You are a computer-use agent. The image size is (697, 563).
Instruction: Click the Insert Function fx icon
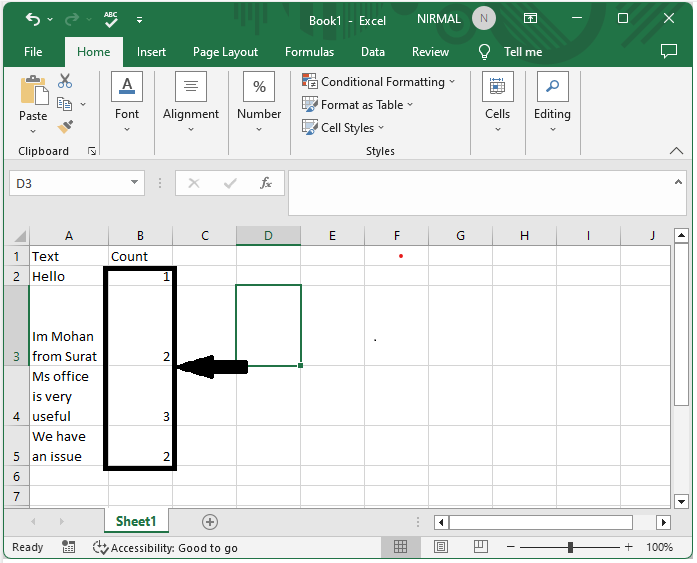click(x=265, y=183)
